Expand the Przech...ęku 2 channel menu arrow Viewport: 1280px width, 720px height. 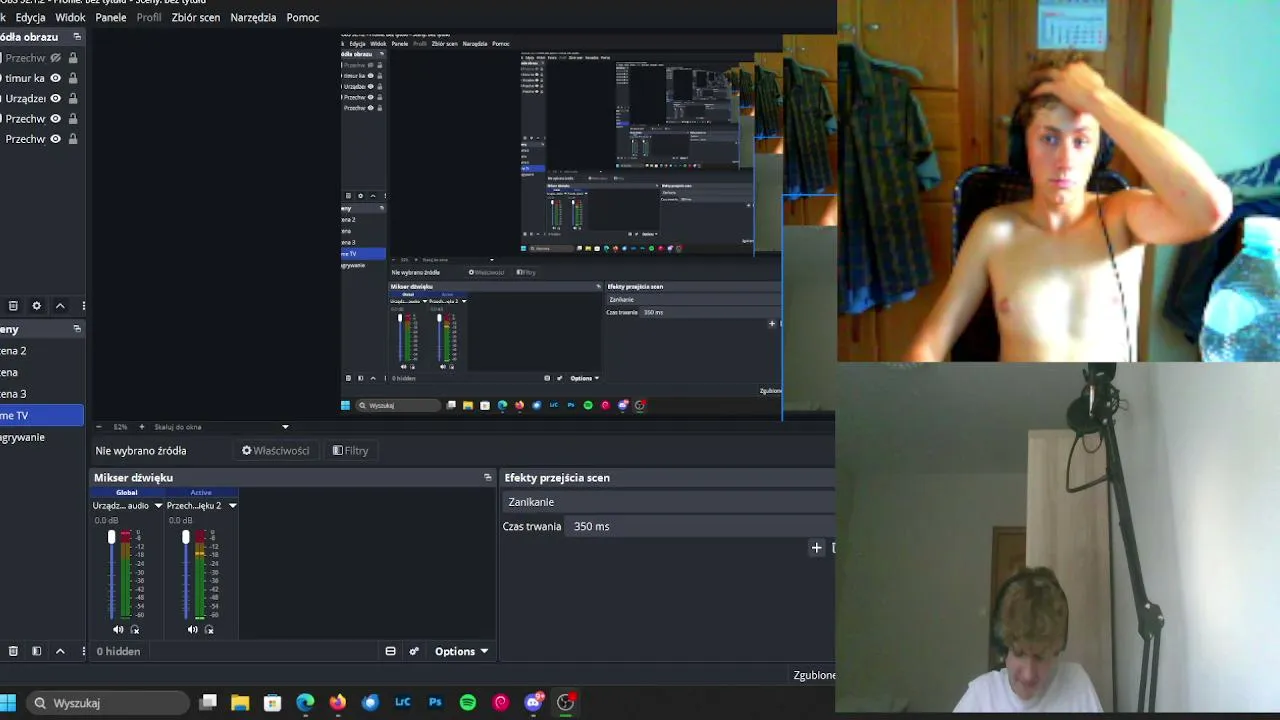(232, 506)
